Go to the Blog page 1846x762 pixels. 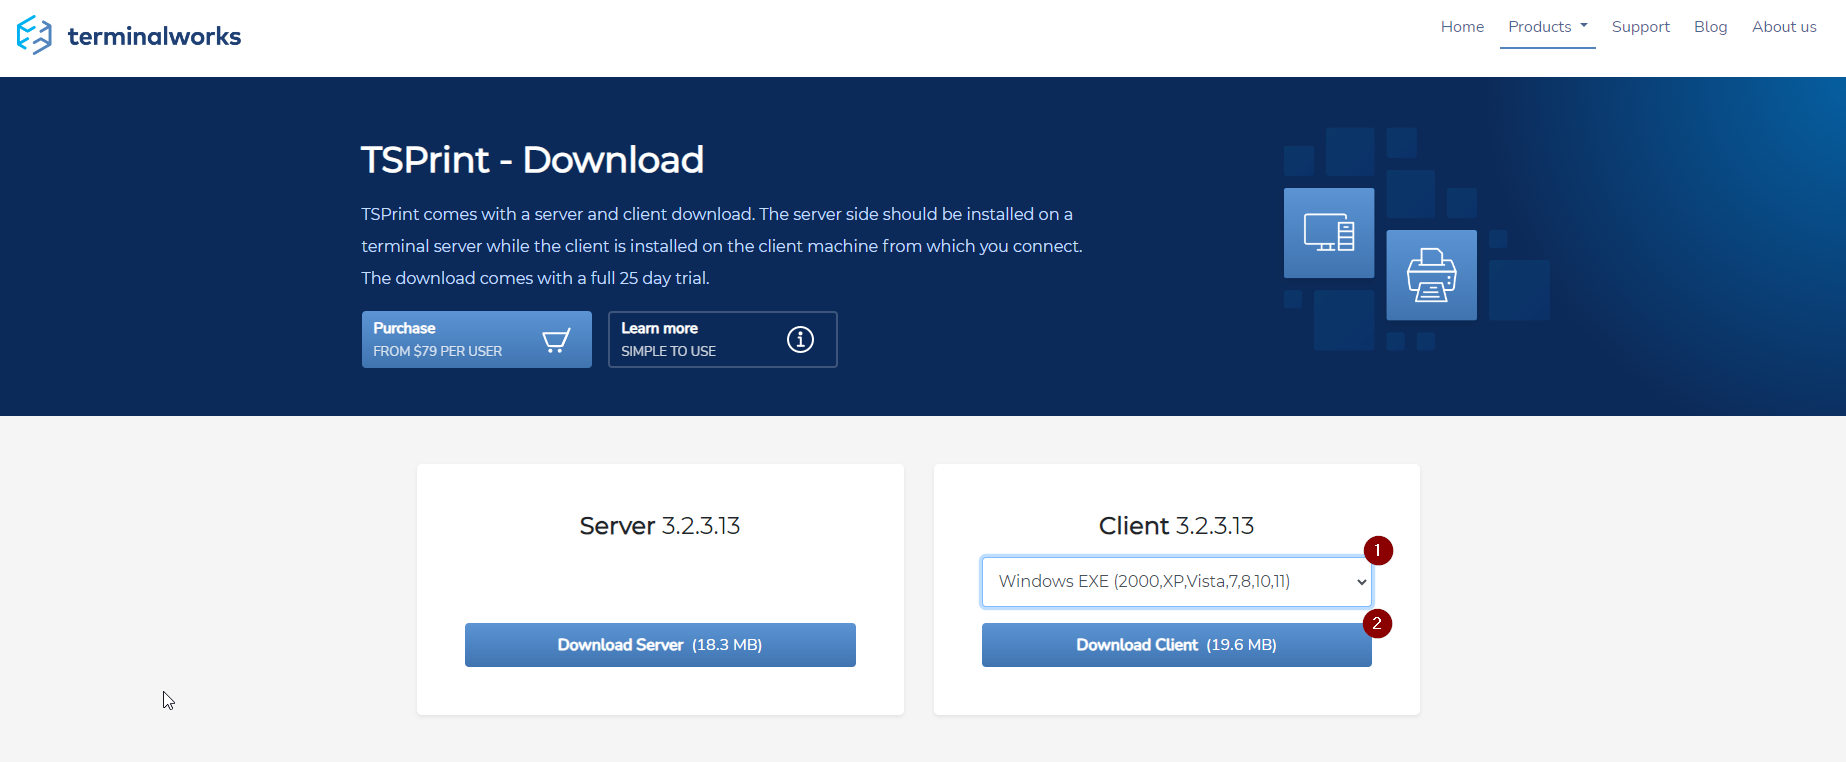[x=1710, y=27]
